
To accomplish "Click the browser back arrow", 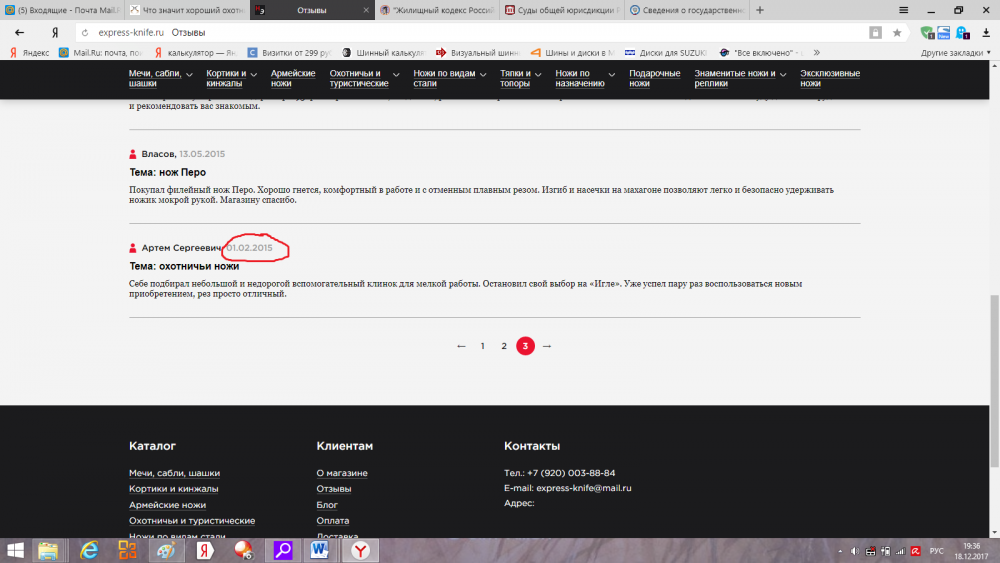I will [19, 32].
